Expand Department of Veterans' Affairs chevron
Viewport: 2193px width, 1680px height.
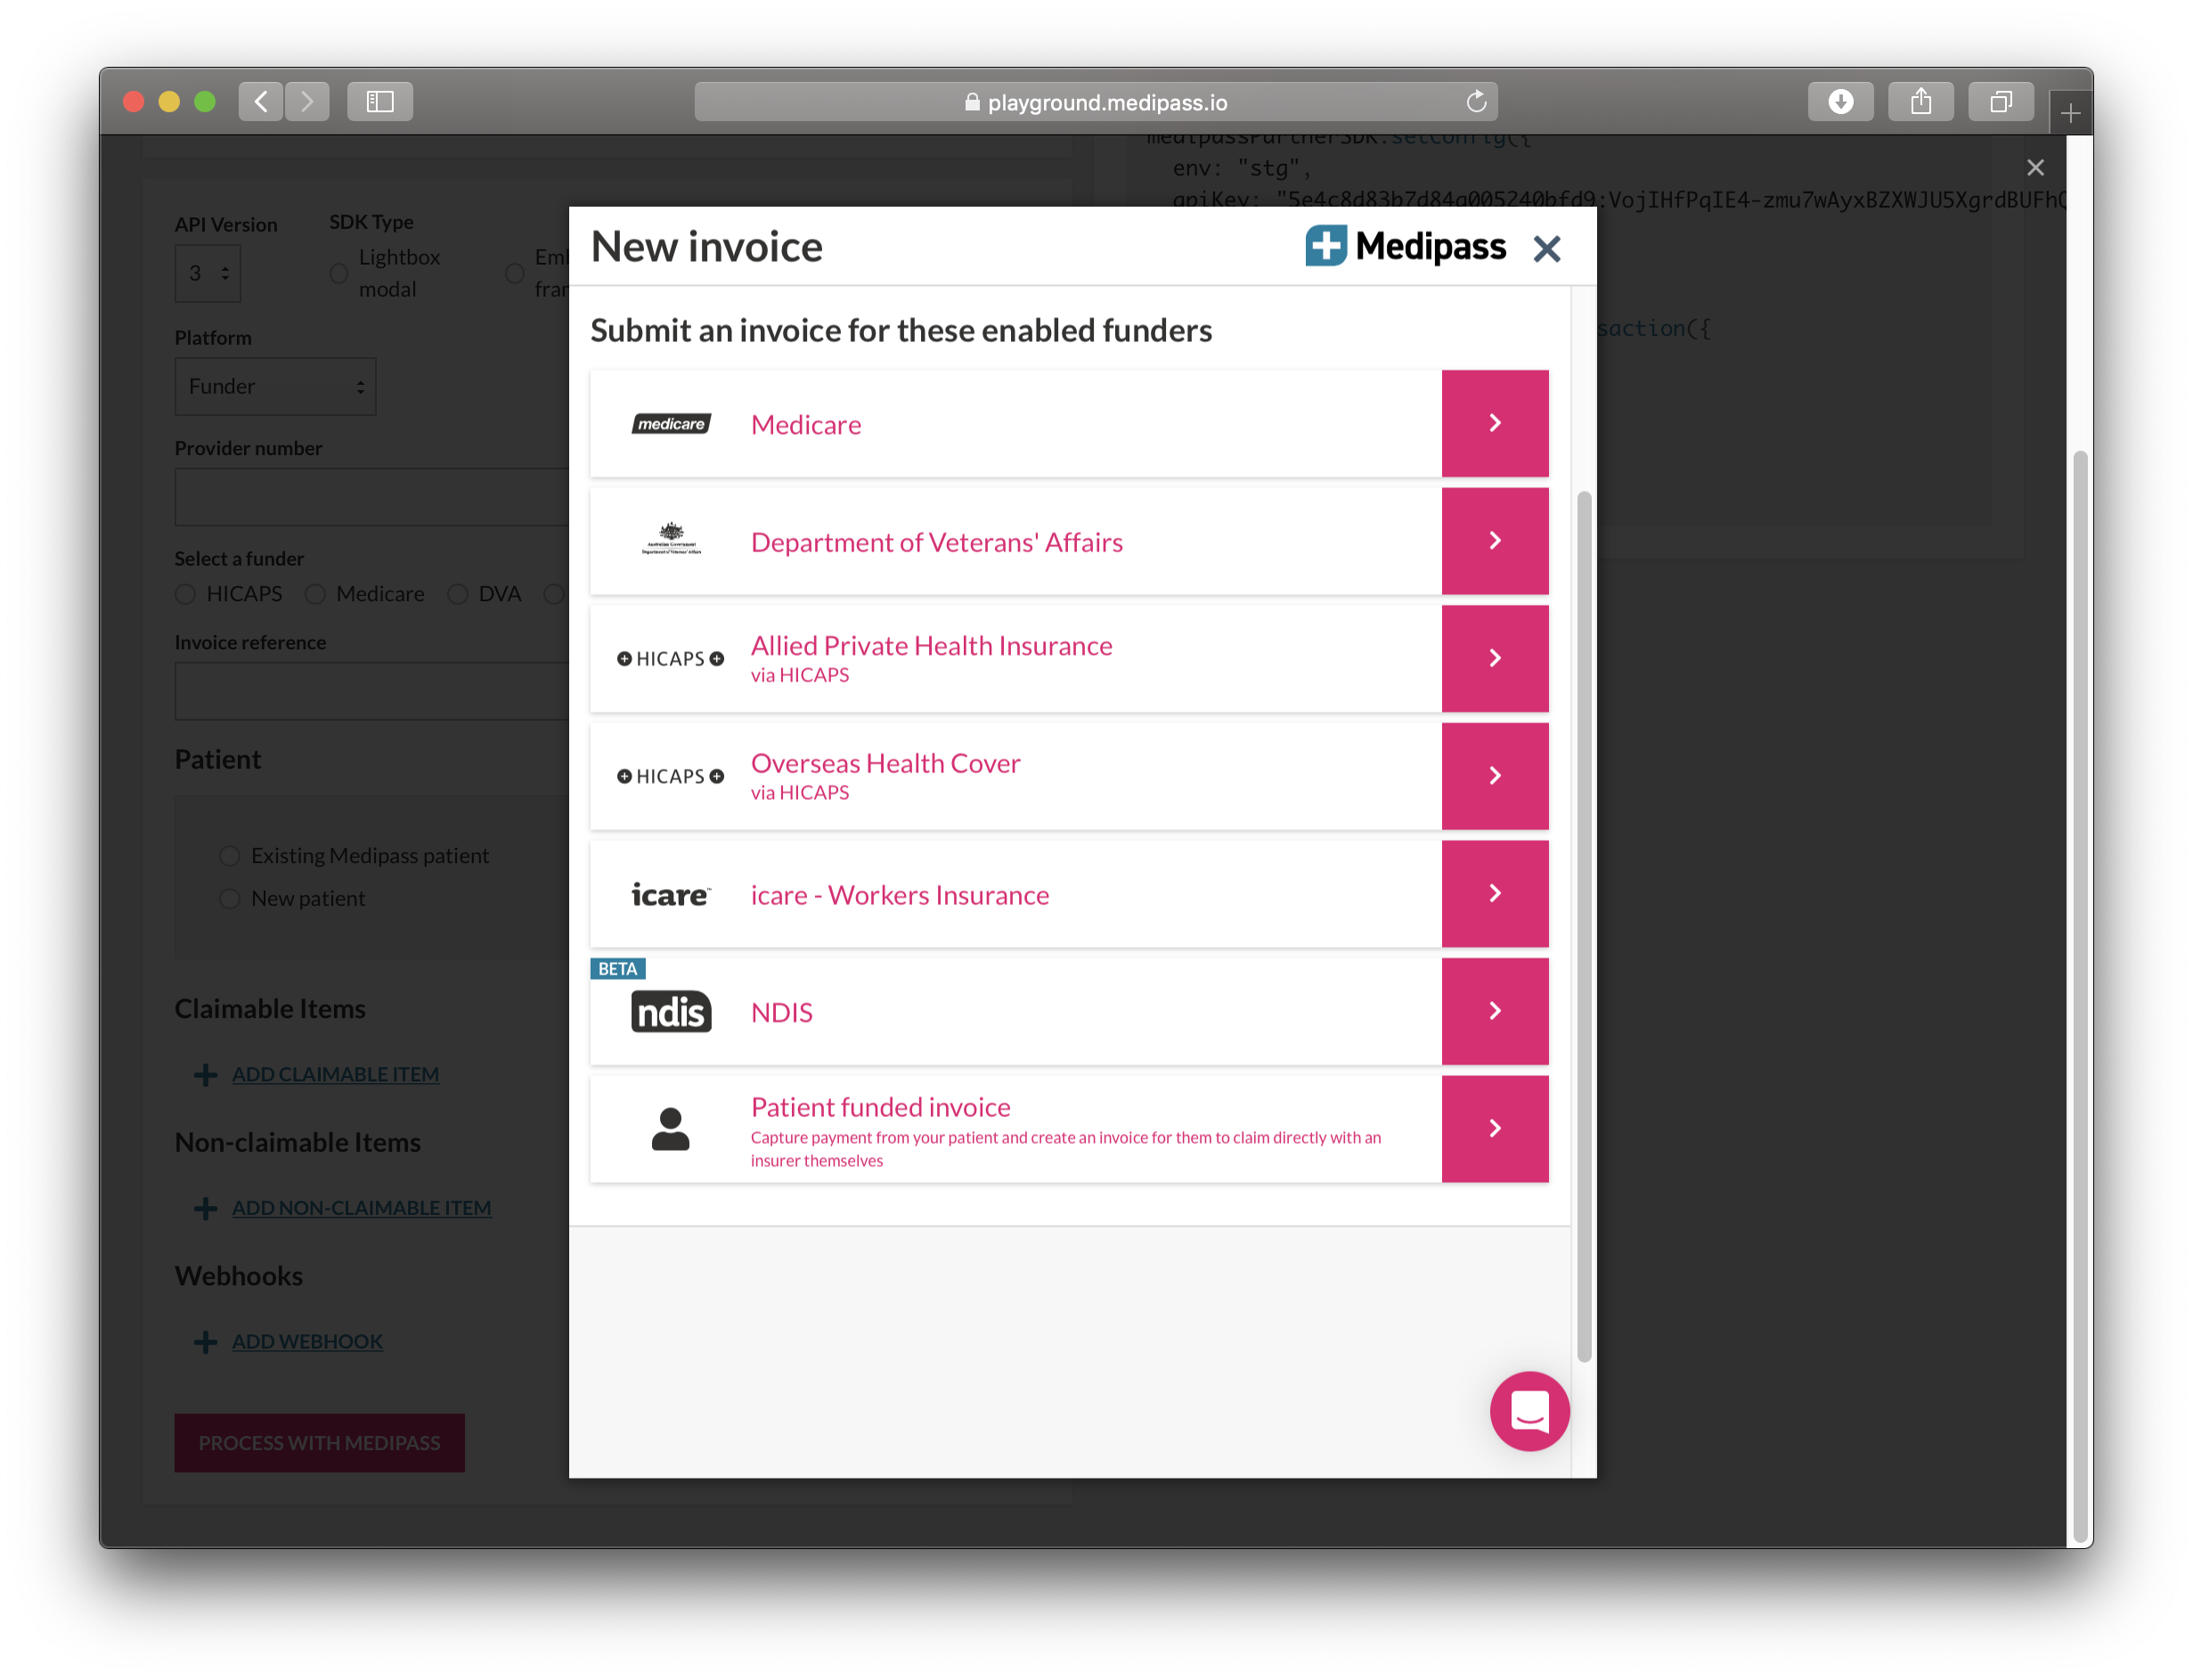(x=1495, y=541)
